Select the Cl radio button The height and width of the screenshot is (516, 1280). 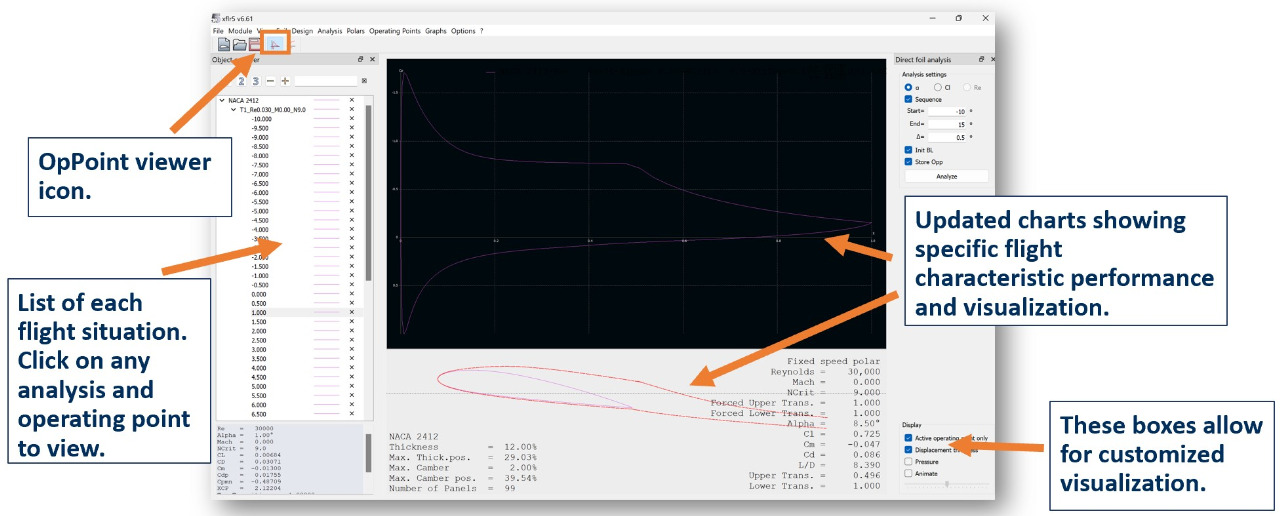tap(936, 87)
